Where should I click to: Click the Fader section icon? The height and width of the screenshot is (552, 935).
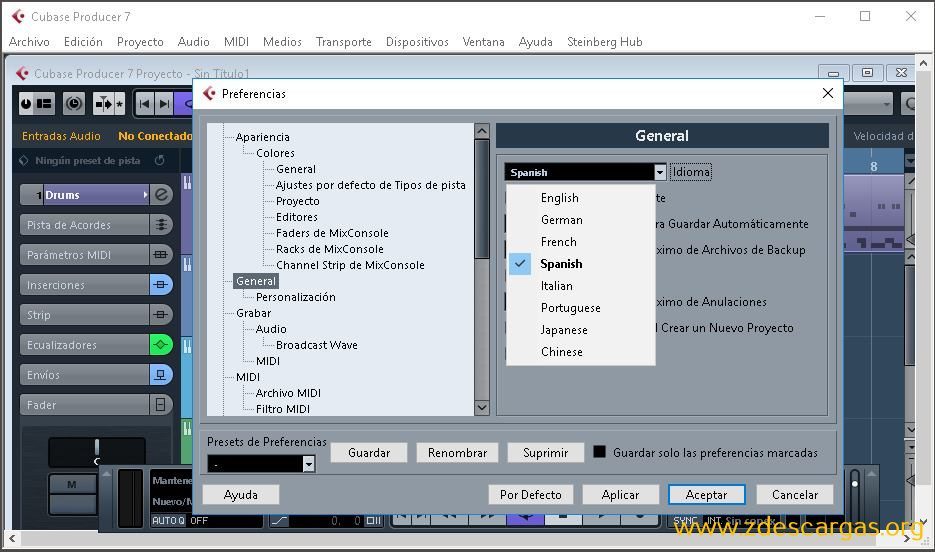[161, 405]
